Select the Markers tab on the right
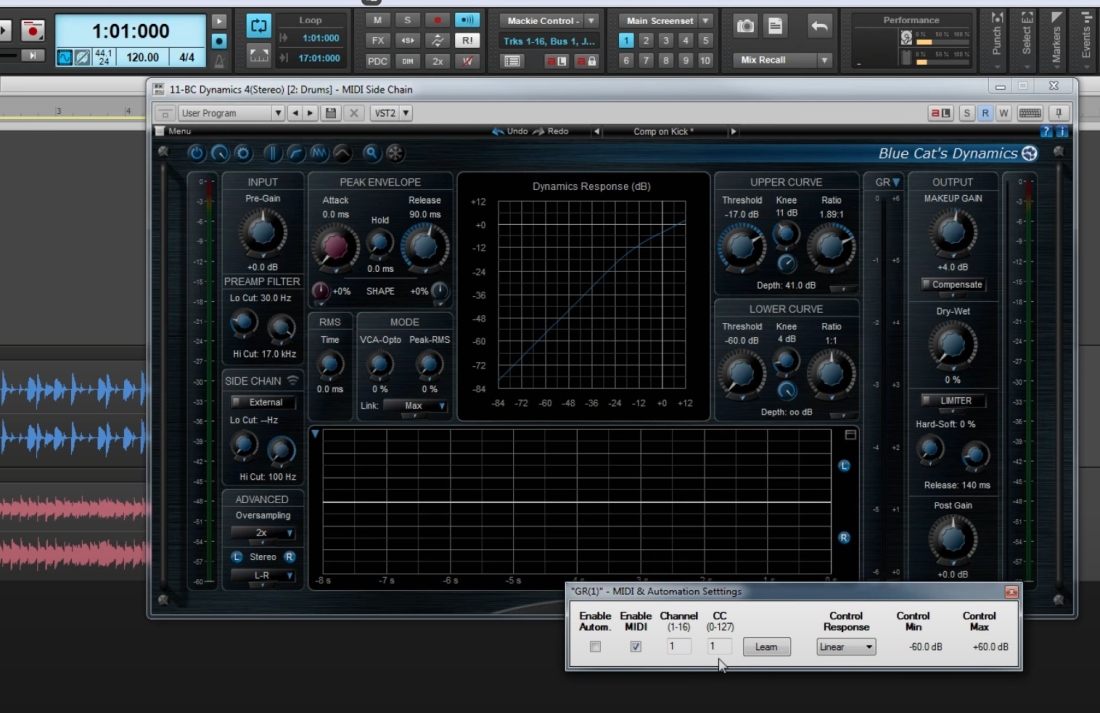The image size is (1100, 713). 1057,40
